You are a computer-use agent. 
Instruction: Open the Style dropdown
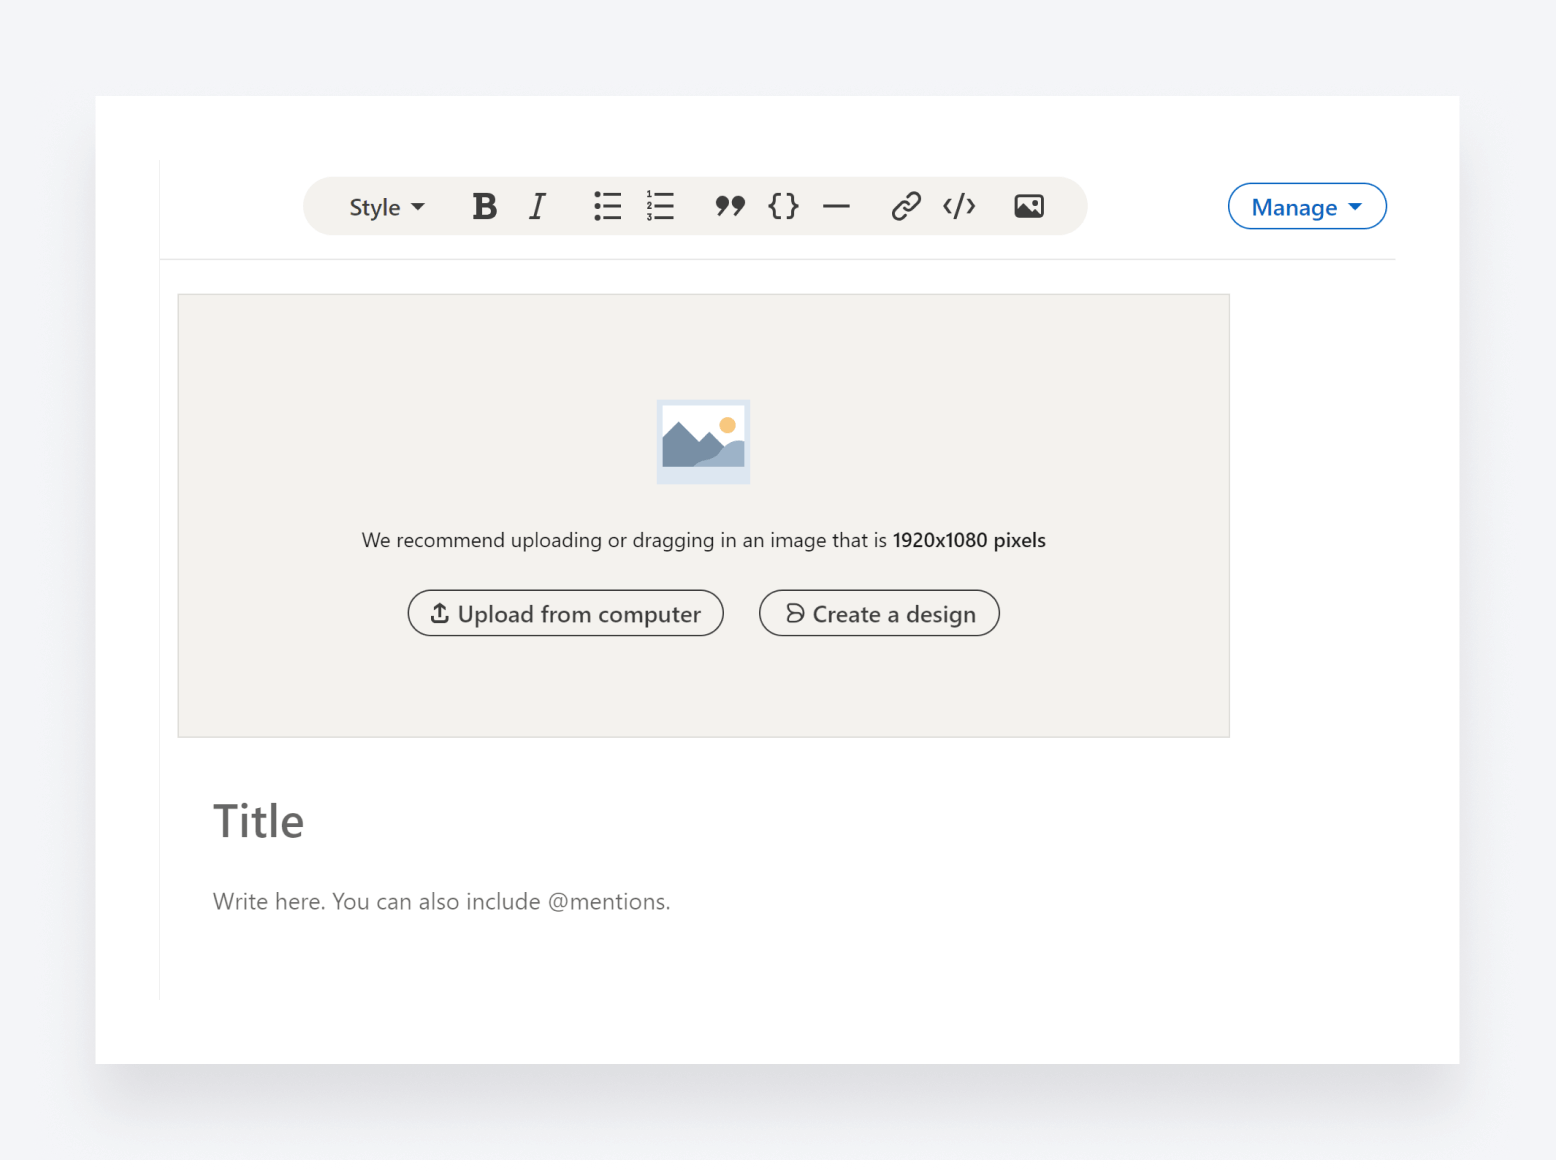(x=386, y=207)
